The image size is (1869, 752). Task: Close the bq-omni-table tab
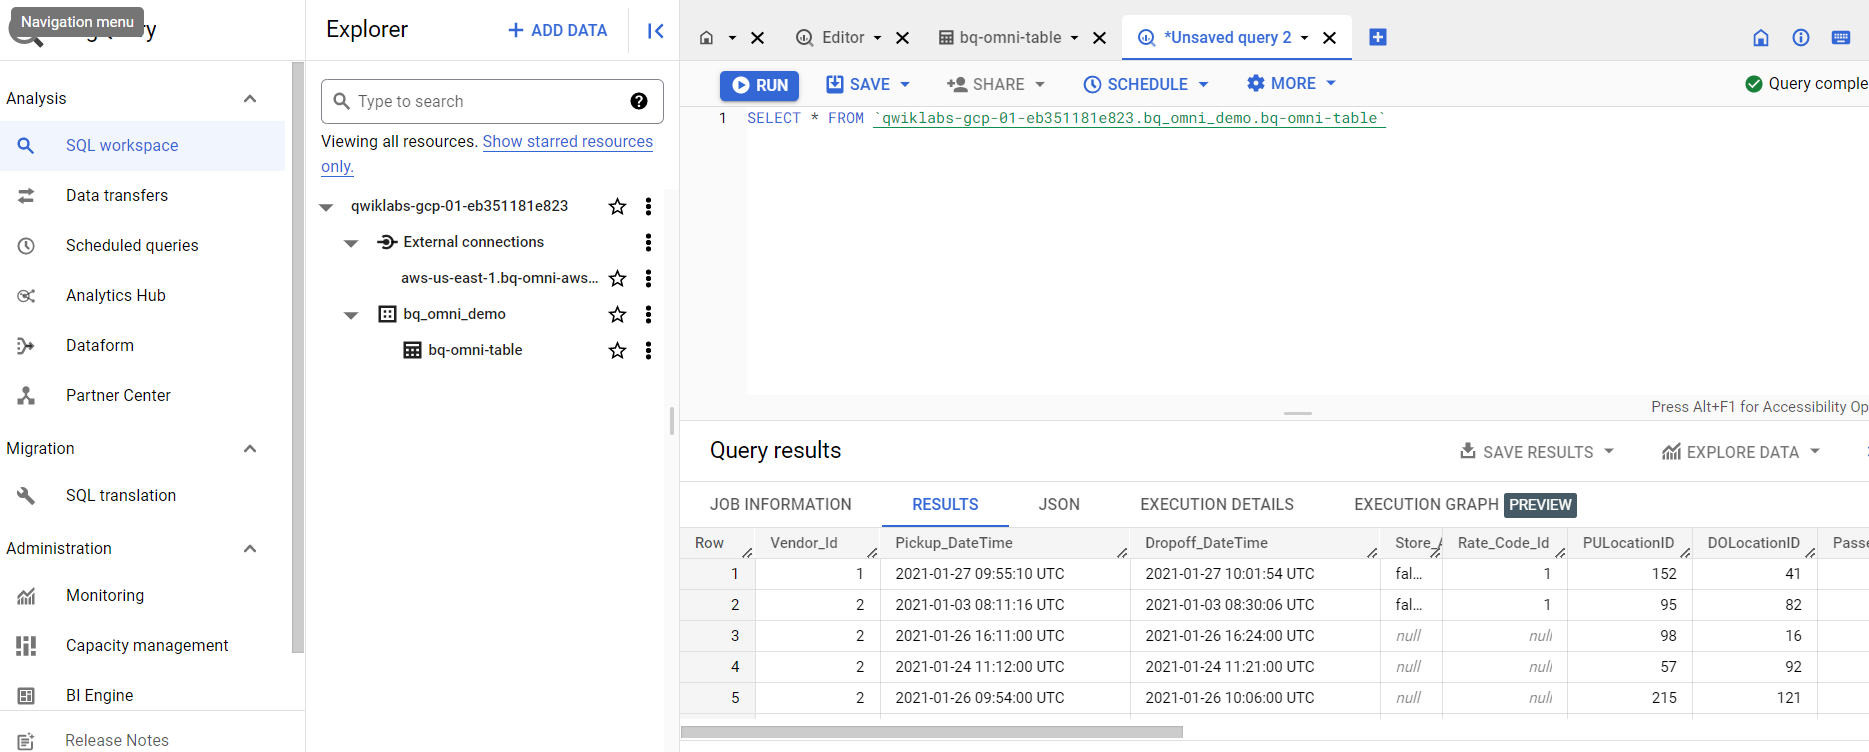coord(1099,38)
